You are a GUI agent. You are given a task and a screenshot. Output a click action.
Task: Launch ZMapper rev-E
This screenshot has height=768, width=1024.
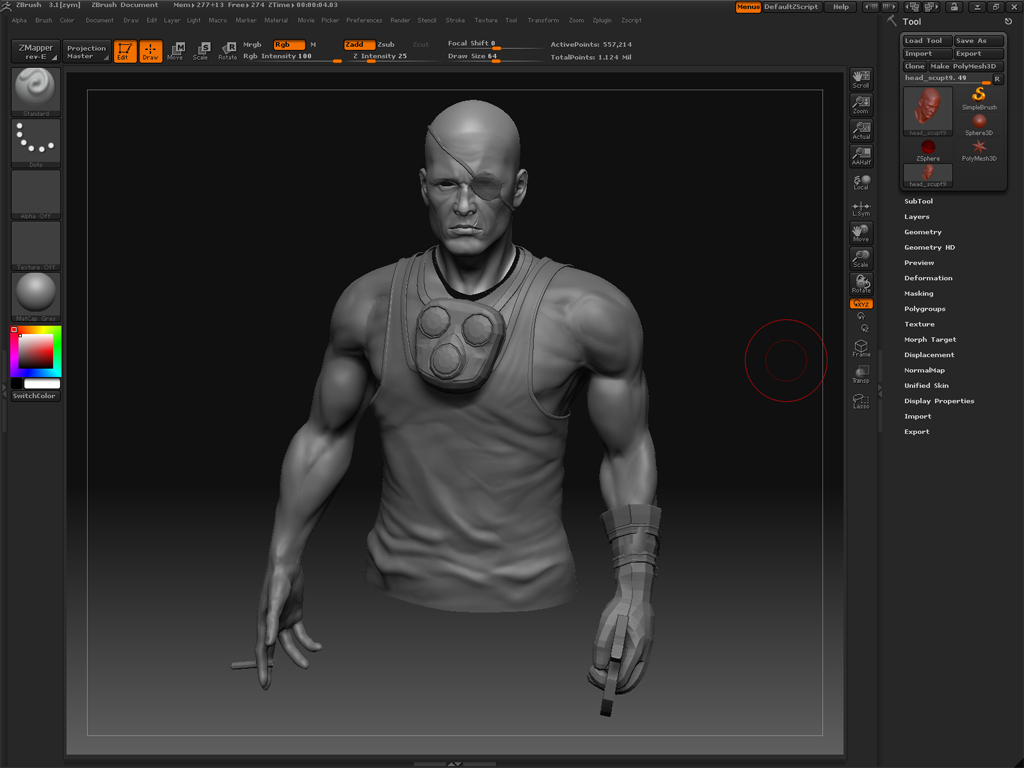[x=36, y=52]
